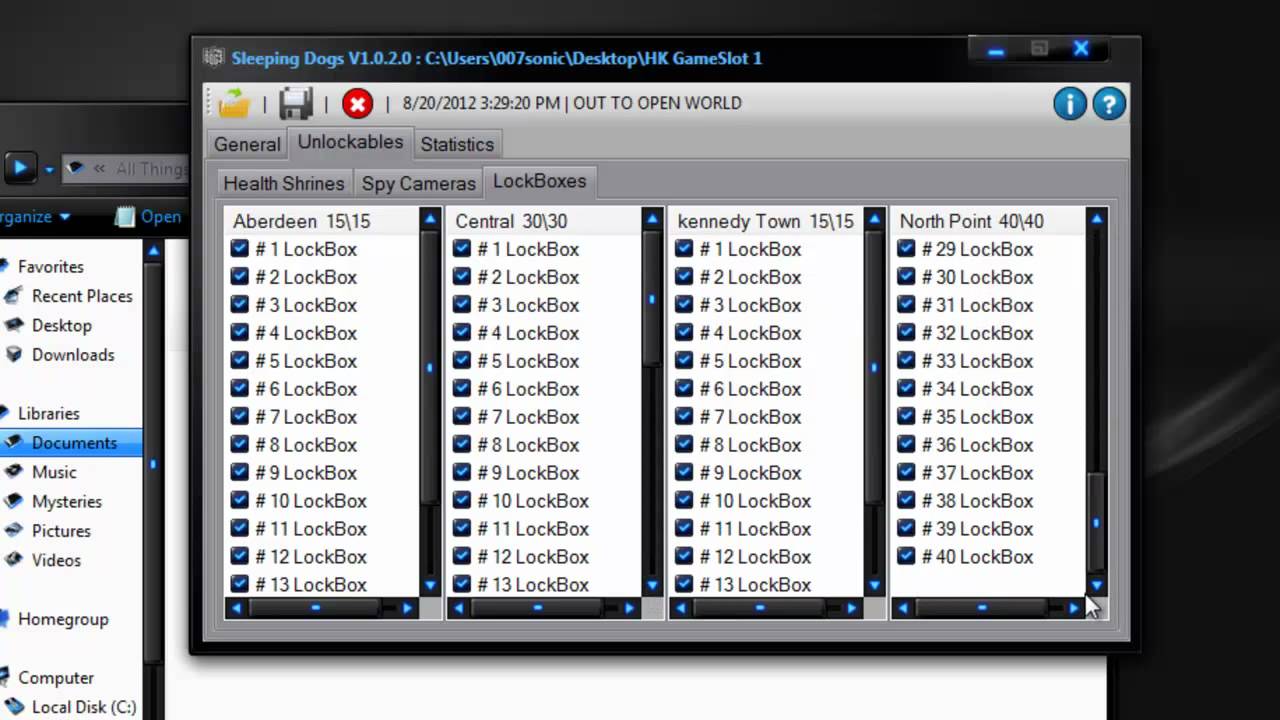The width and height of the screenshot is (1280, 720).
Task: Select the LockBoxes sub-tab
Action: click(x=540, y=181)
